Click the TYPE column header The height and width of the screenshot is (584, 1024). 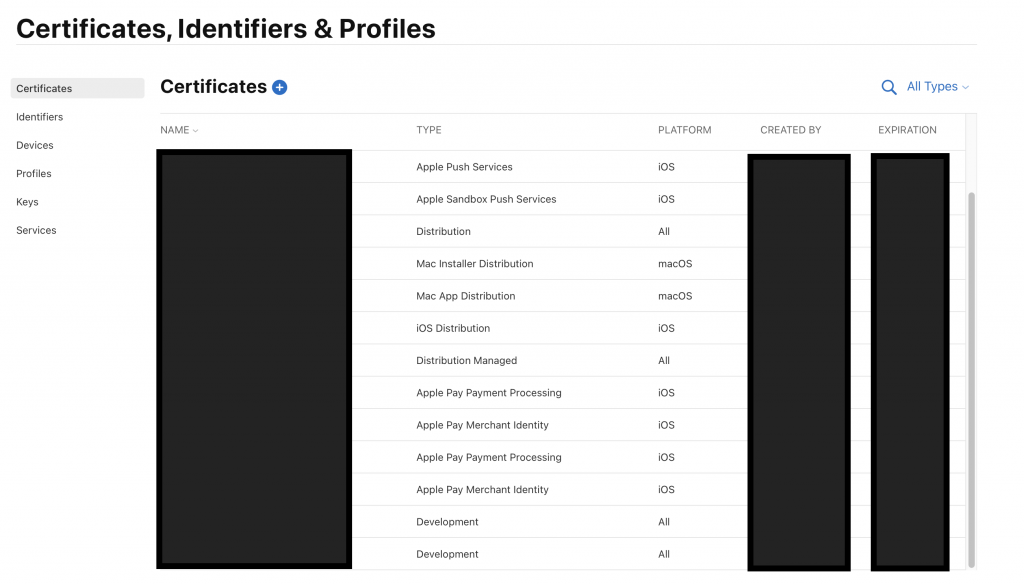pyautogui.click(x=429, y=130)
